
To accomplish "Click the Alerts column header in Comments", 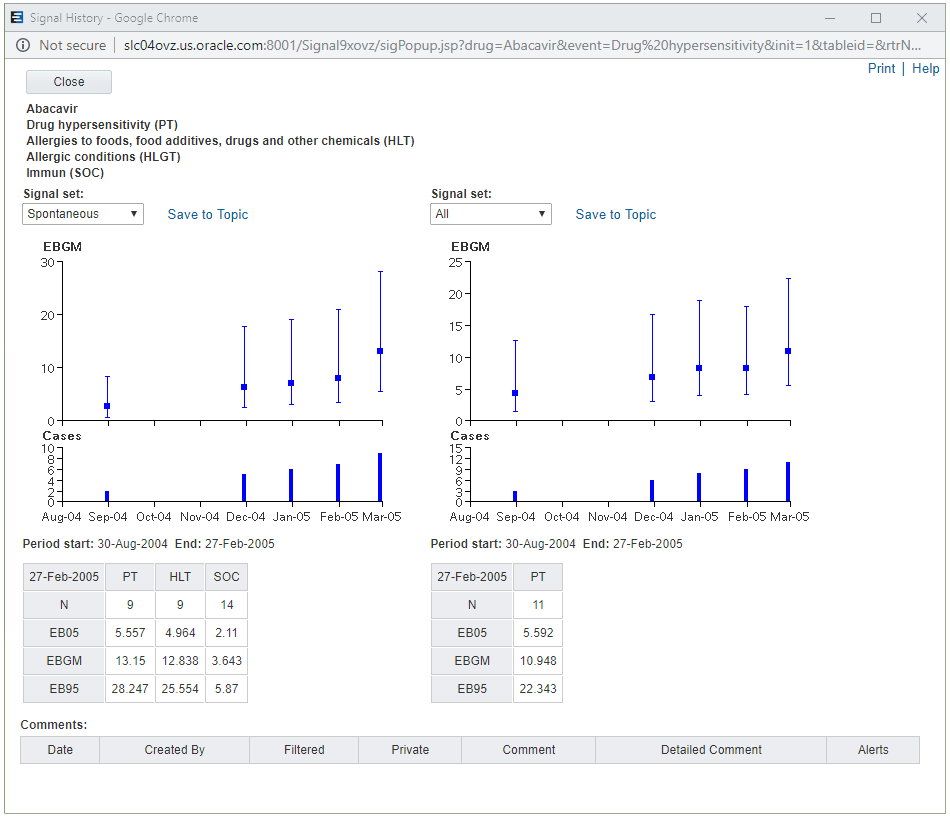I will pyautogui.click(x=873, y=750).
